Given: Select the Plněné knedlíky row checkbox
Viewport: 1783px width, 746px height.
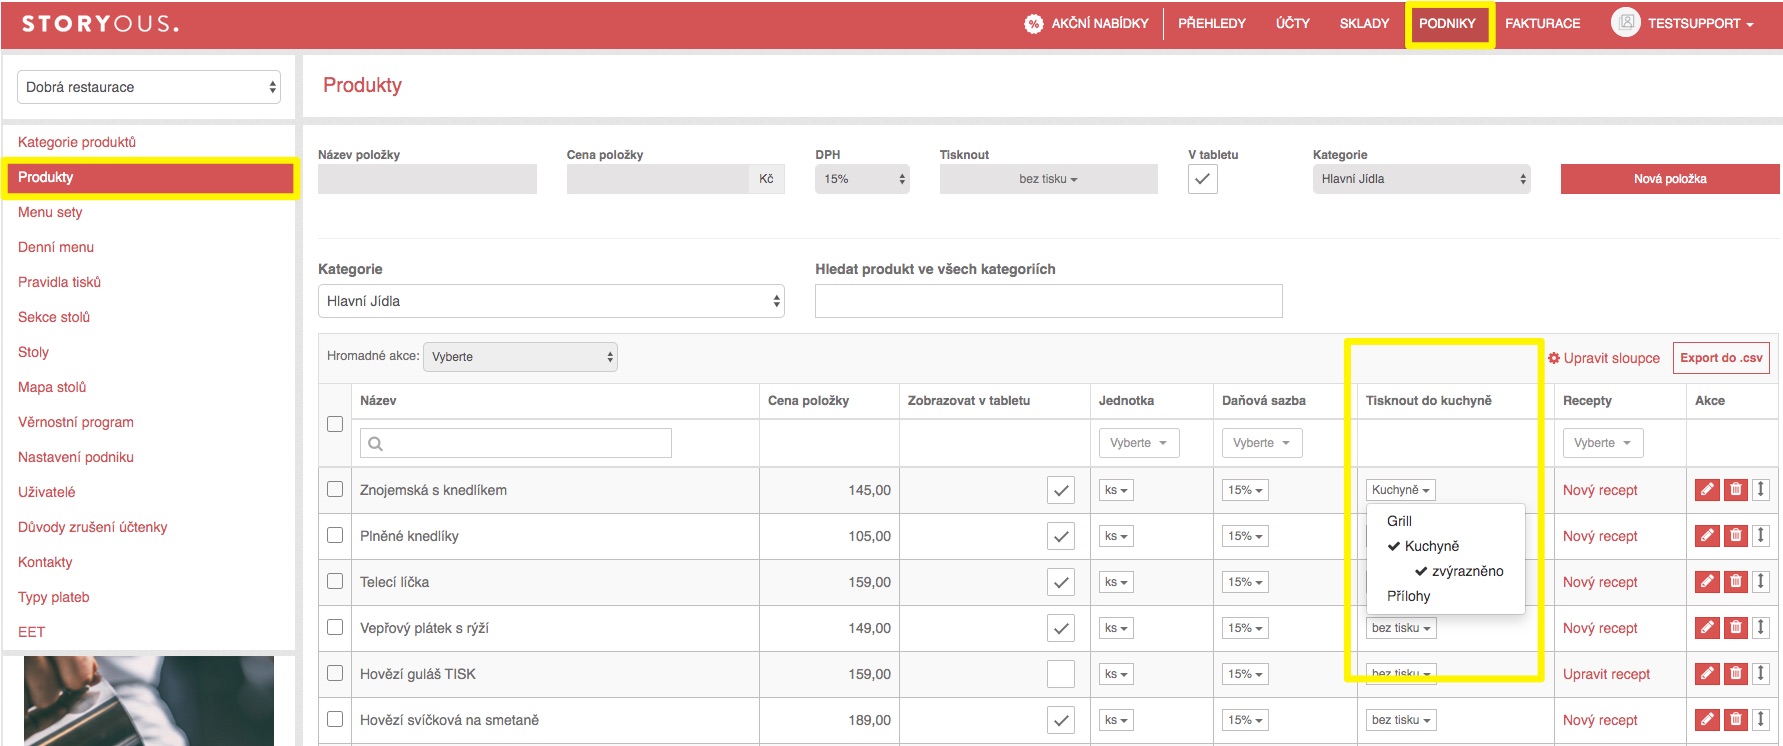Looking at the screenshot, I should point(335,535).
